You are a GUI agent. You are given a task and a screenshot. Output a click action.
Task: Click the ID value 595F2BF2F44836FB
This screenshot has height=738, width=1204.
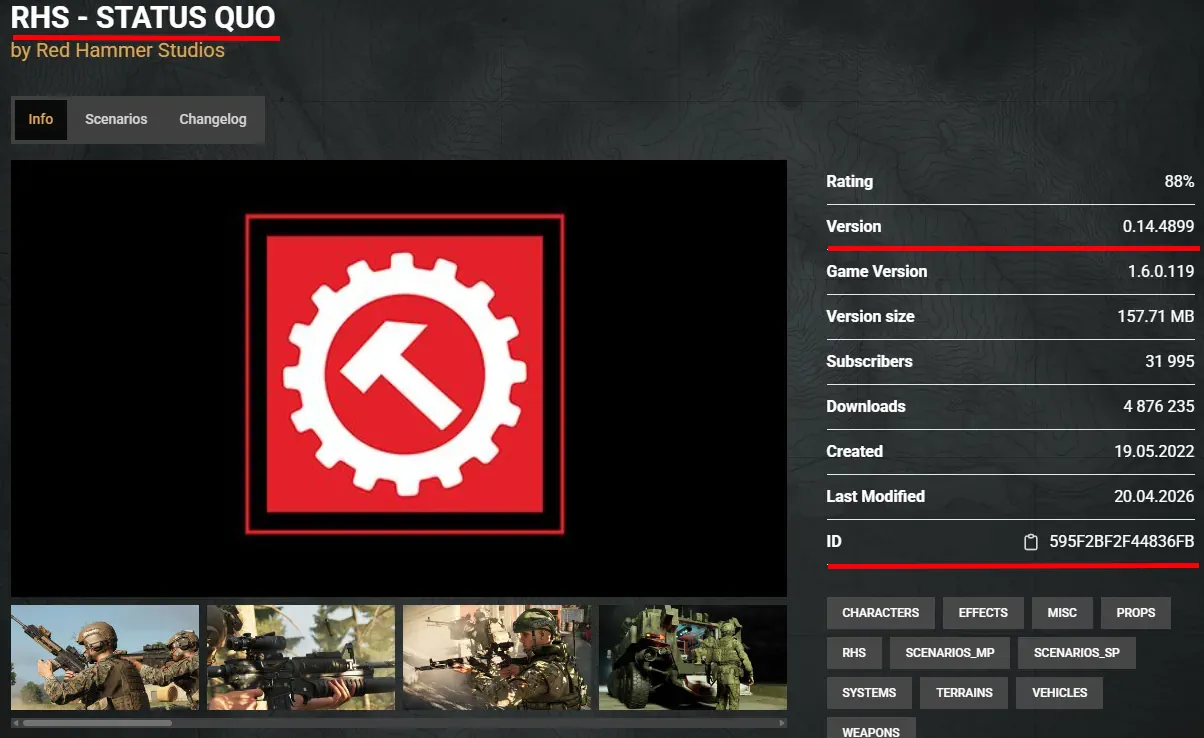1122,542
